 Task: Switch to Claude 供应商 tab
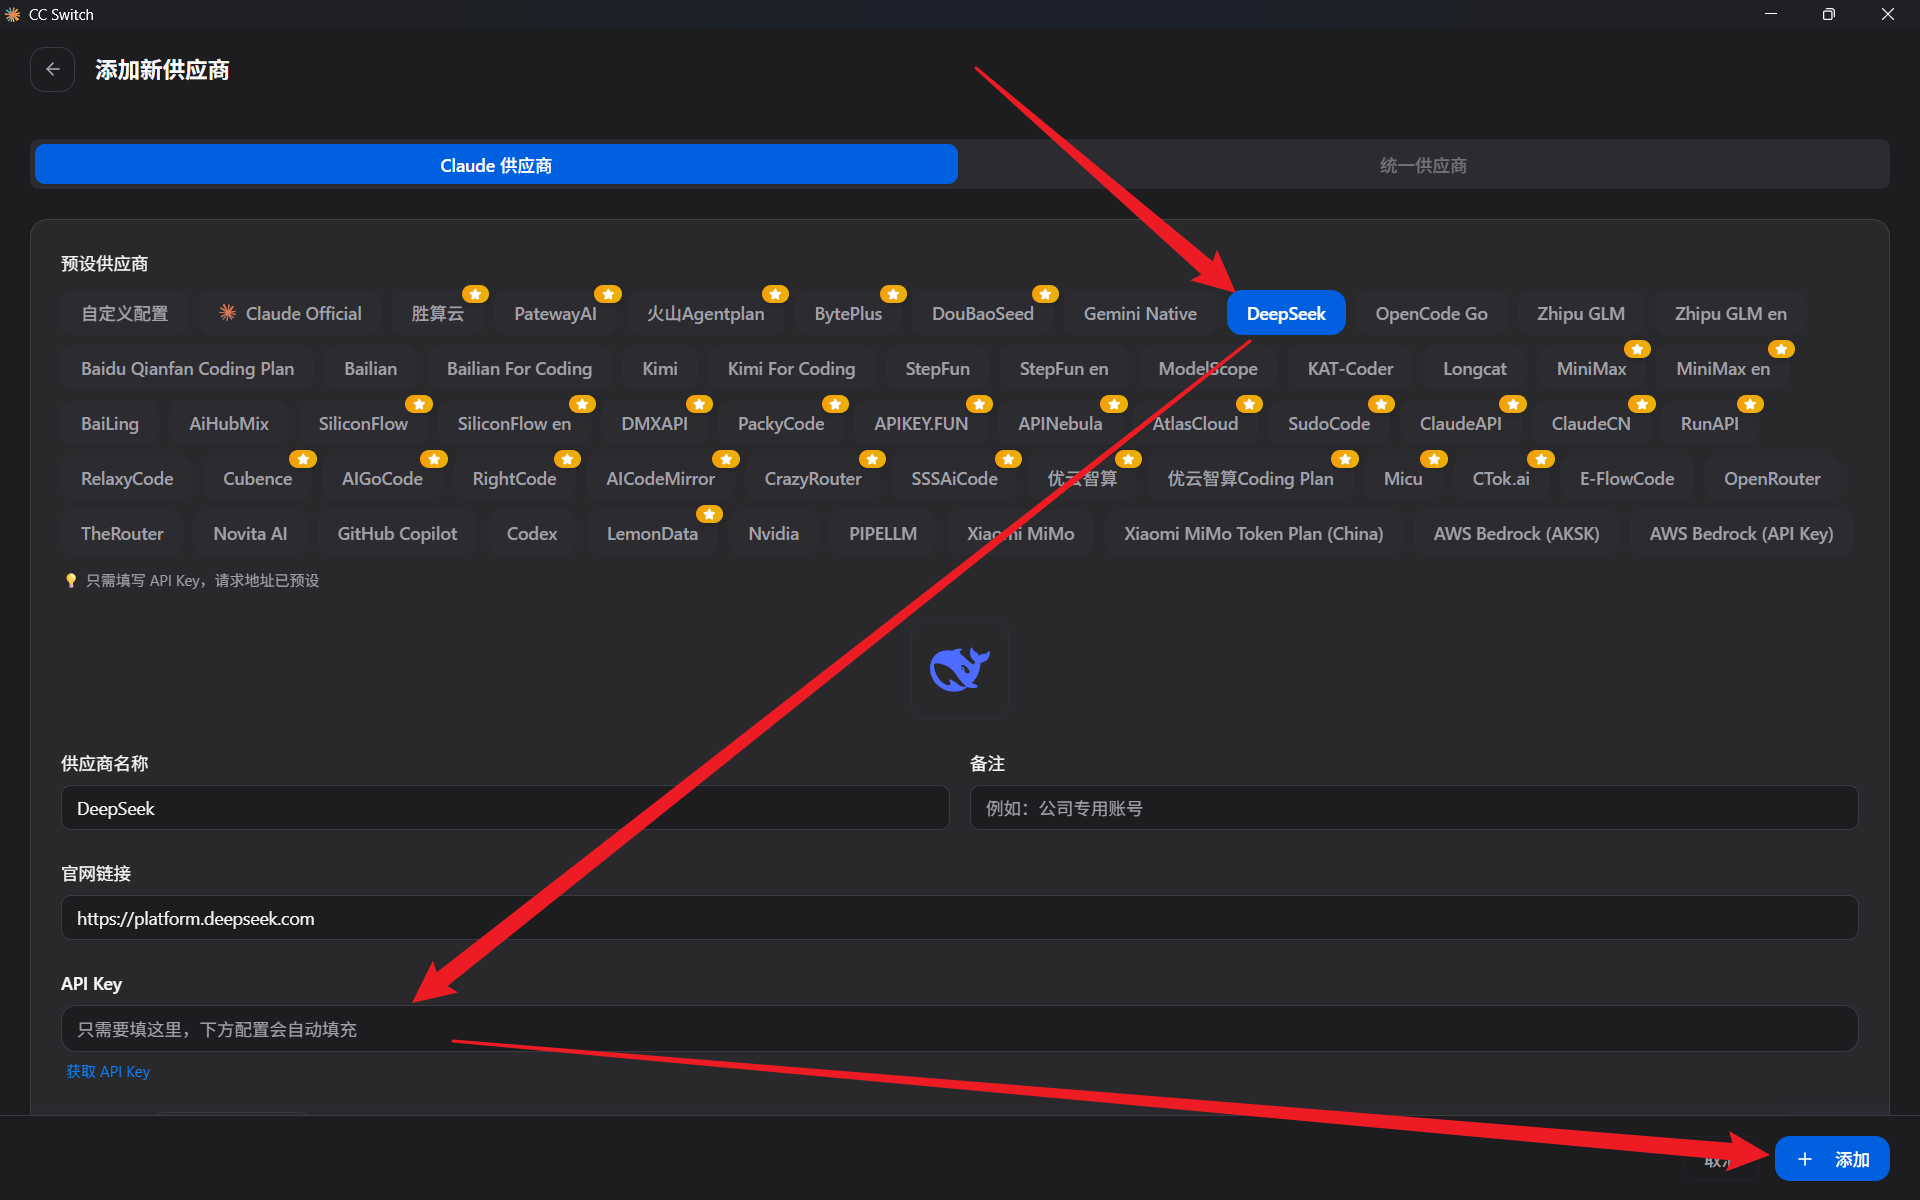pyautogui.click(x=496, y=165)
